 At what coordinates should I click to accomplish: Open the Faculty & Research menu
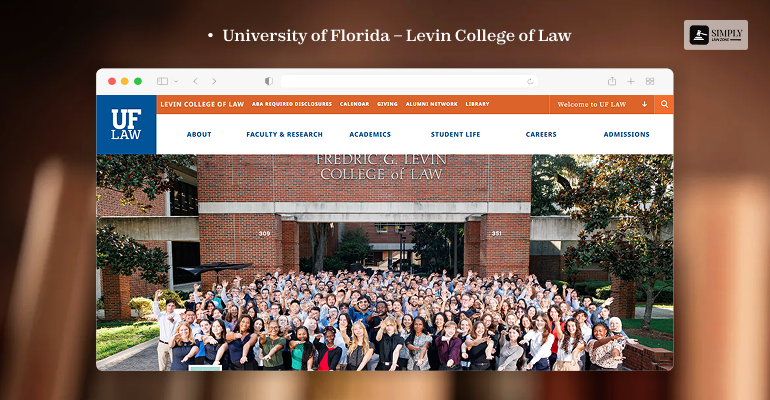tap(284, 134)
